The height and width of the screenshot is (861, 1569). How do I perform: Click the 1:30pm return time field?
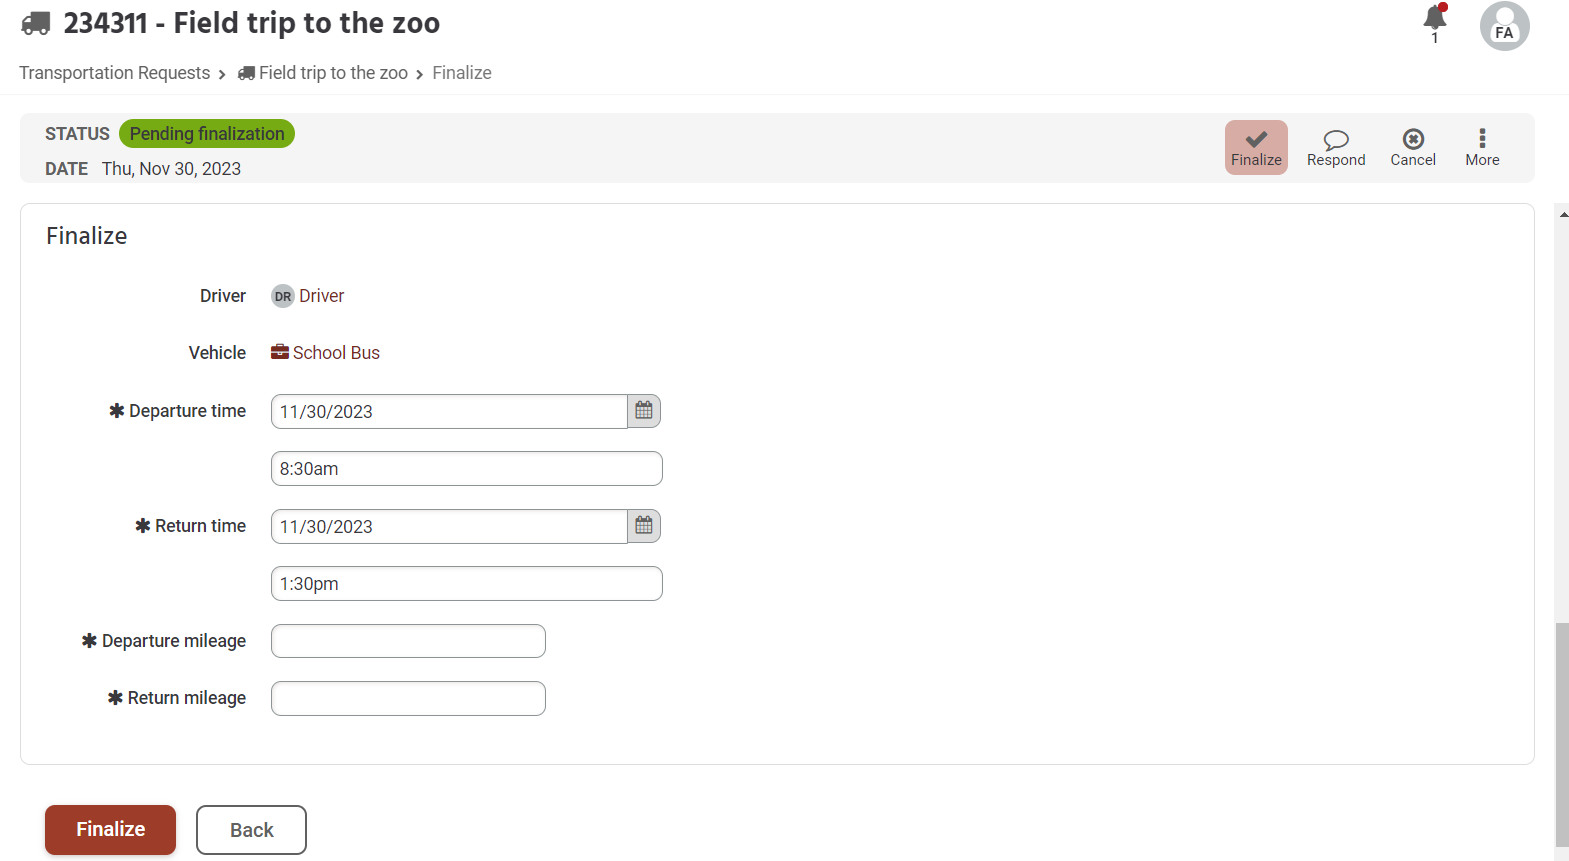466,584
